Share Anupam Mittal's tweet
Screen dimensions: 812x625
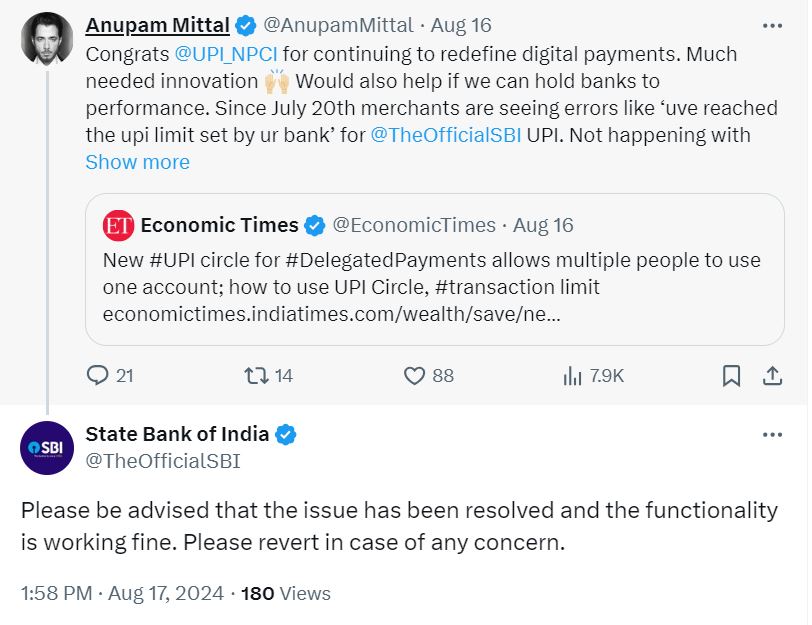773,375
